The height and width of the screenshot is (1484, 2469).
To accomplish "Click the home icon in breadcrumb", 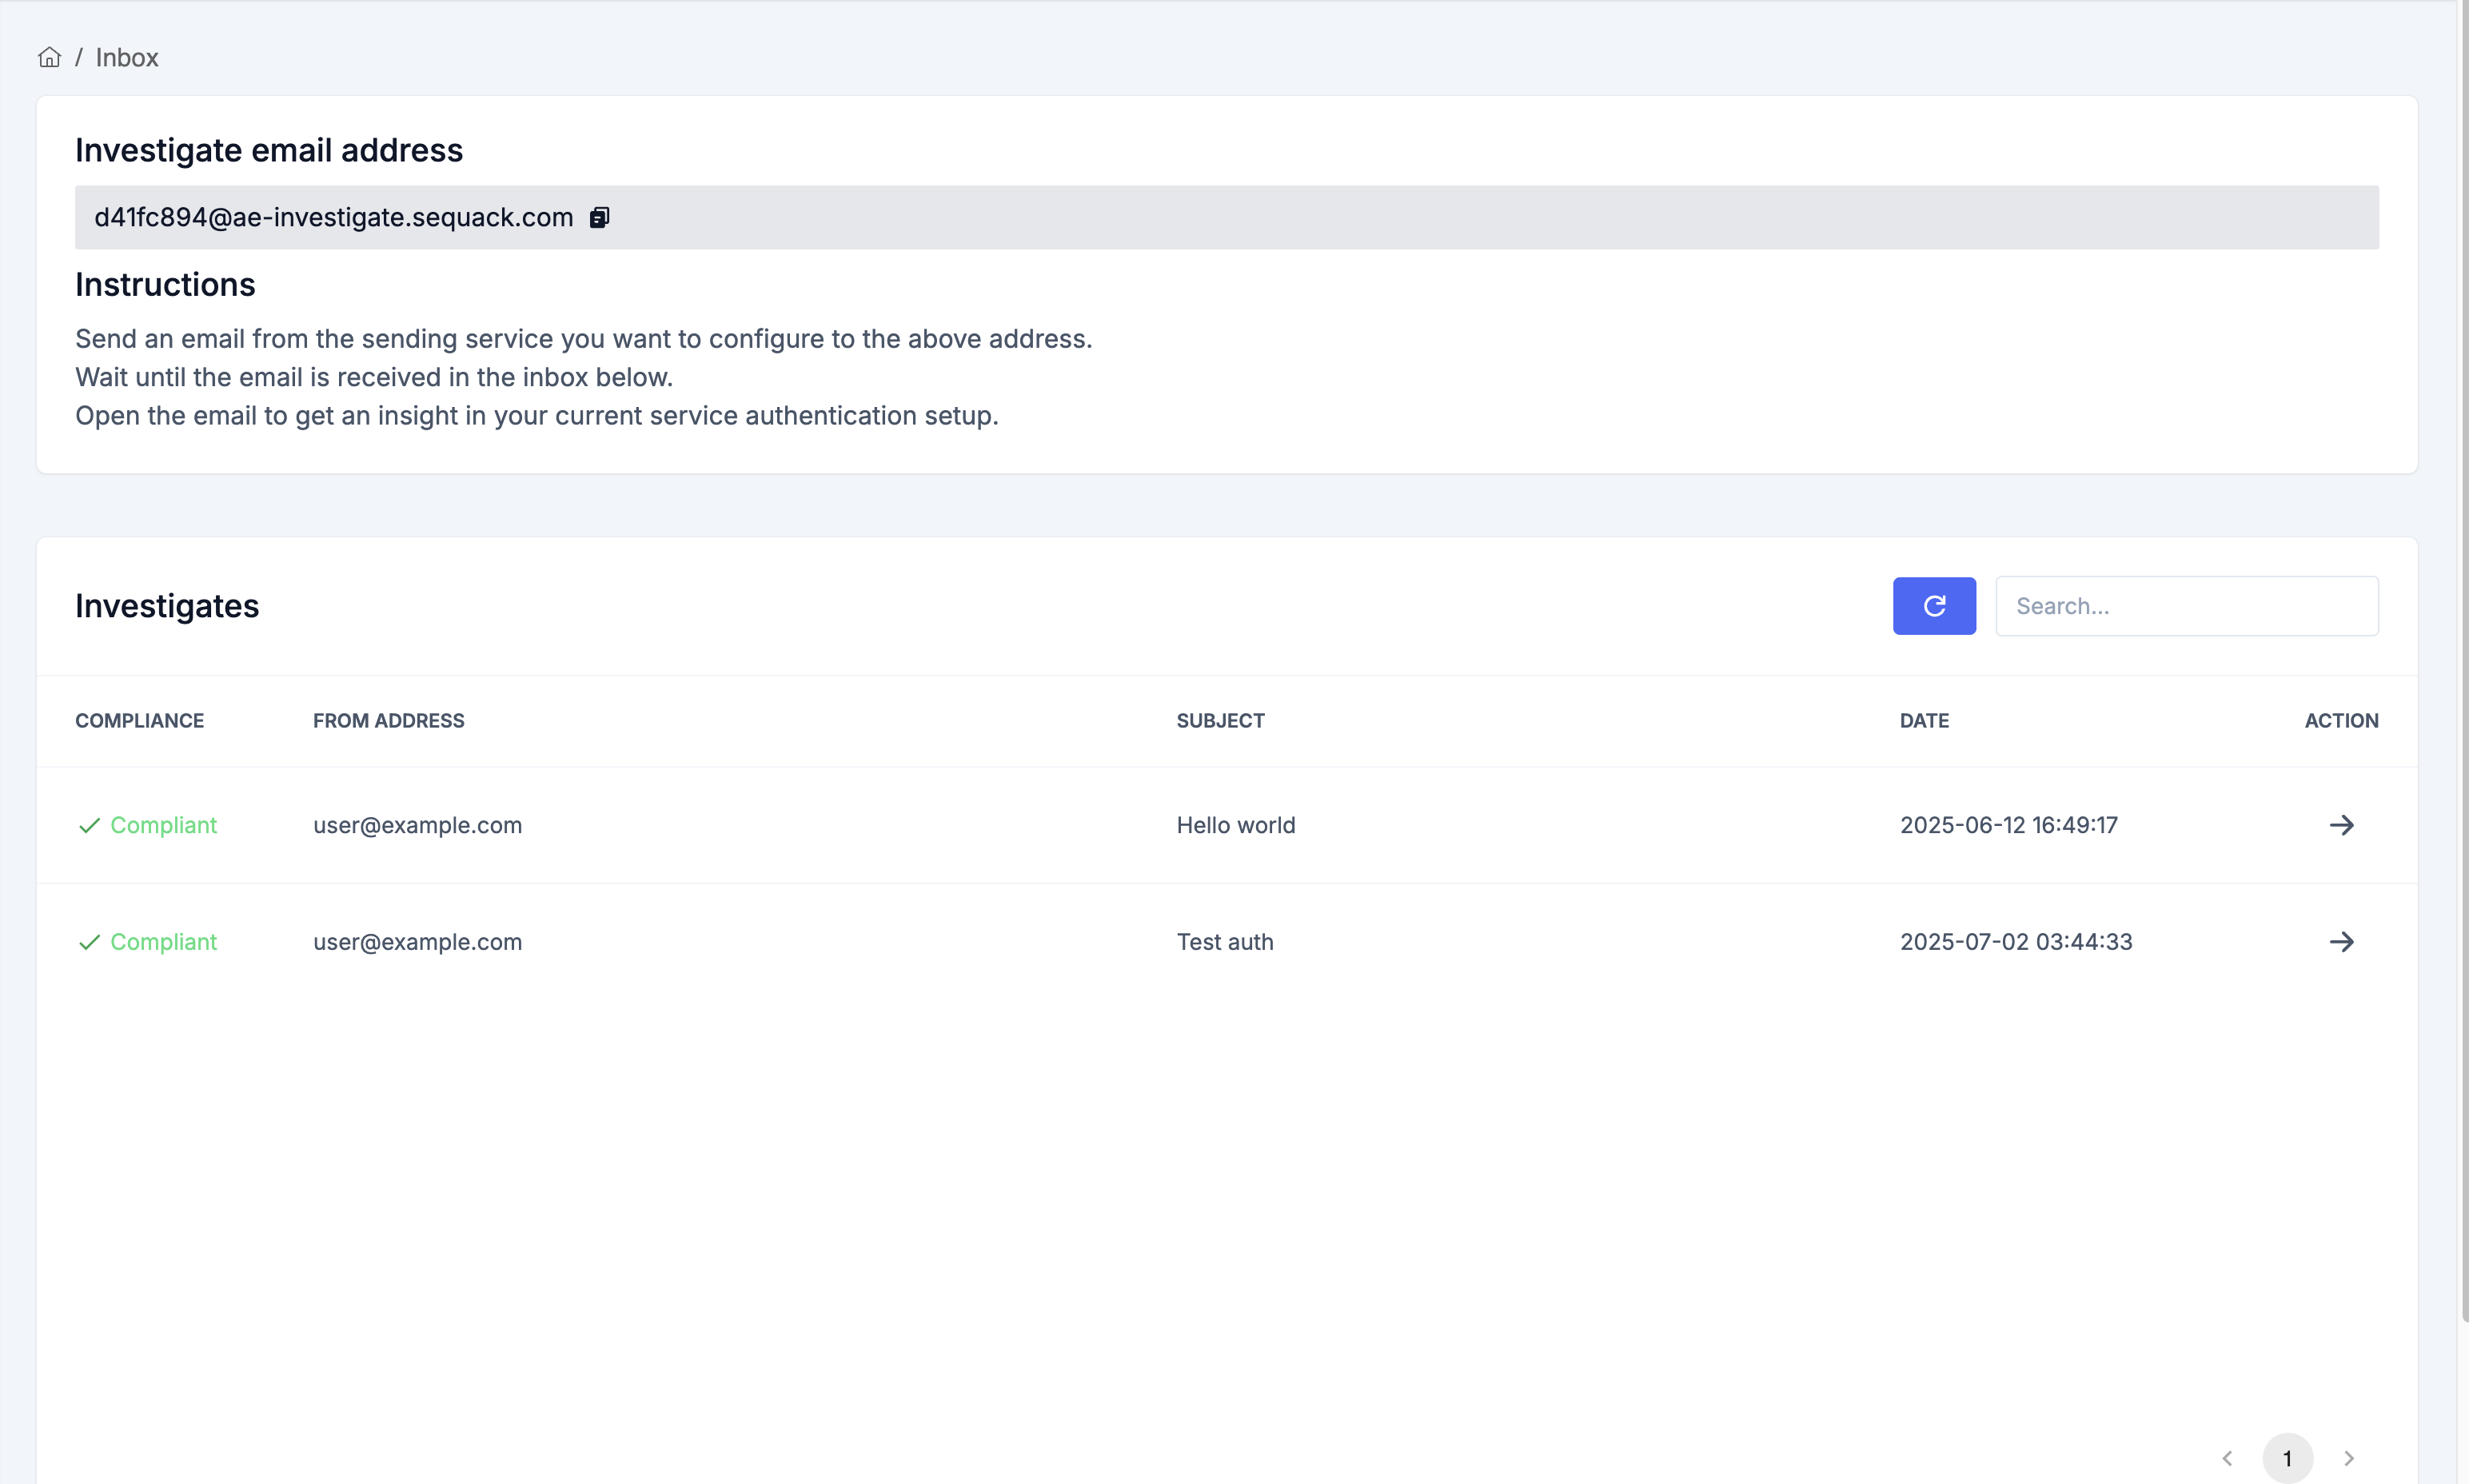I will [49, 57].
